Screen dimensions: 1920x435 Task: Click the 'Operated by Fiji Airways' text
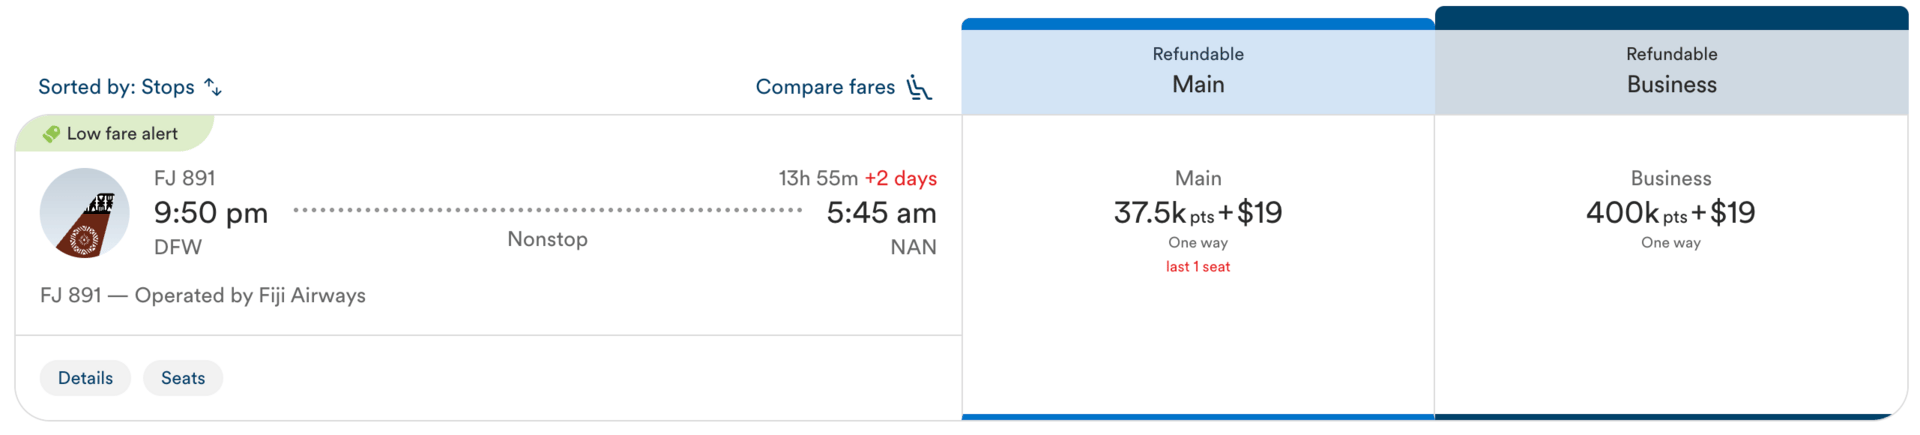click(x=250, y=295)
